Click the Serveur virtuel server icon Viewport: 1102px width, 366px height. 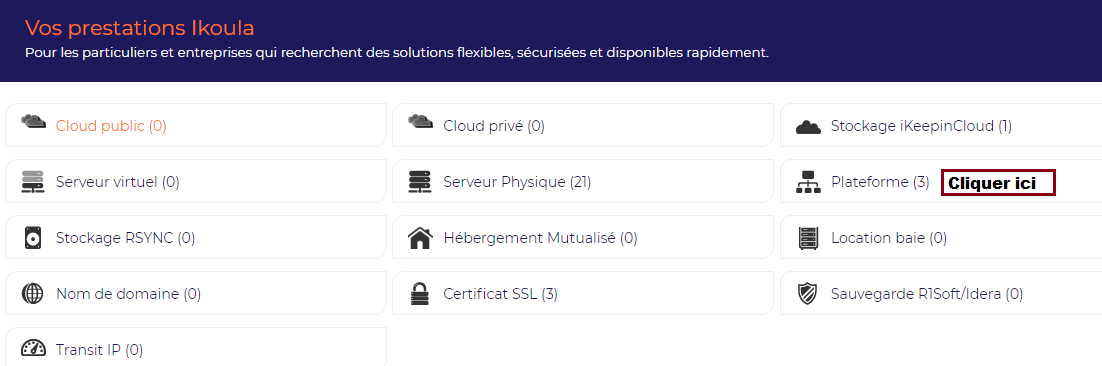point(33,183)
